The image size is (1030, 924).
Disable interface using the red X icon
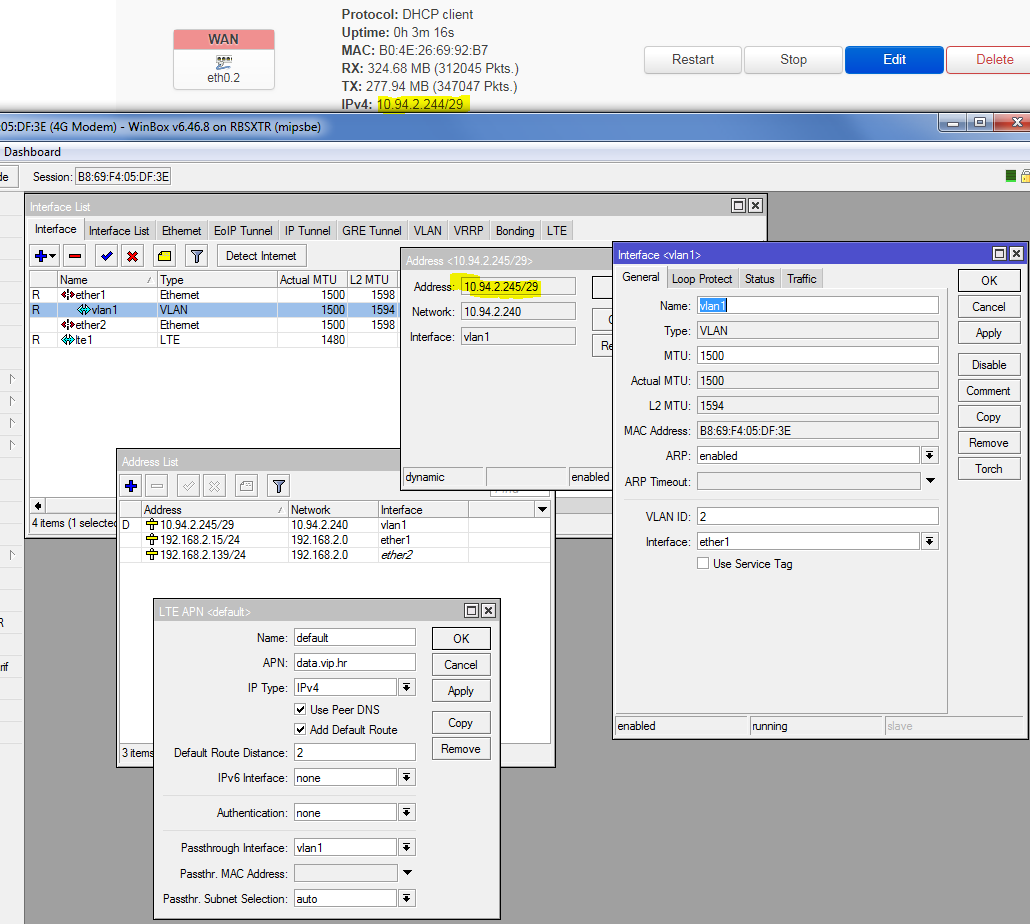coord(132,255)
